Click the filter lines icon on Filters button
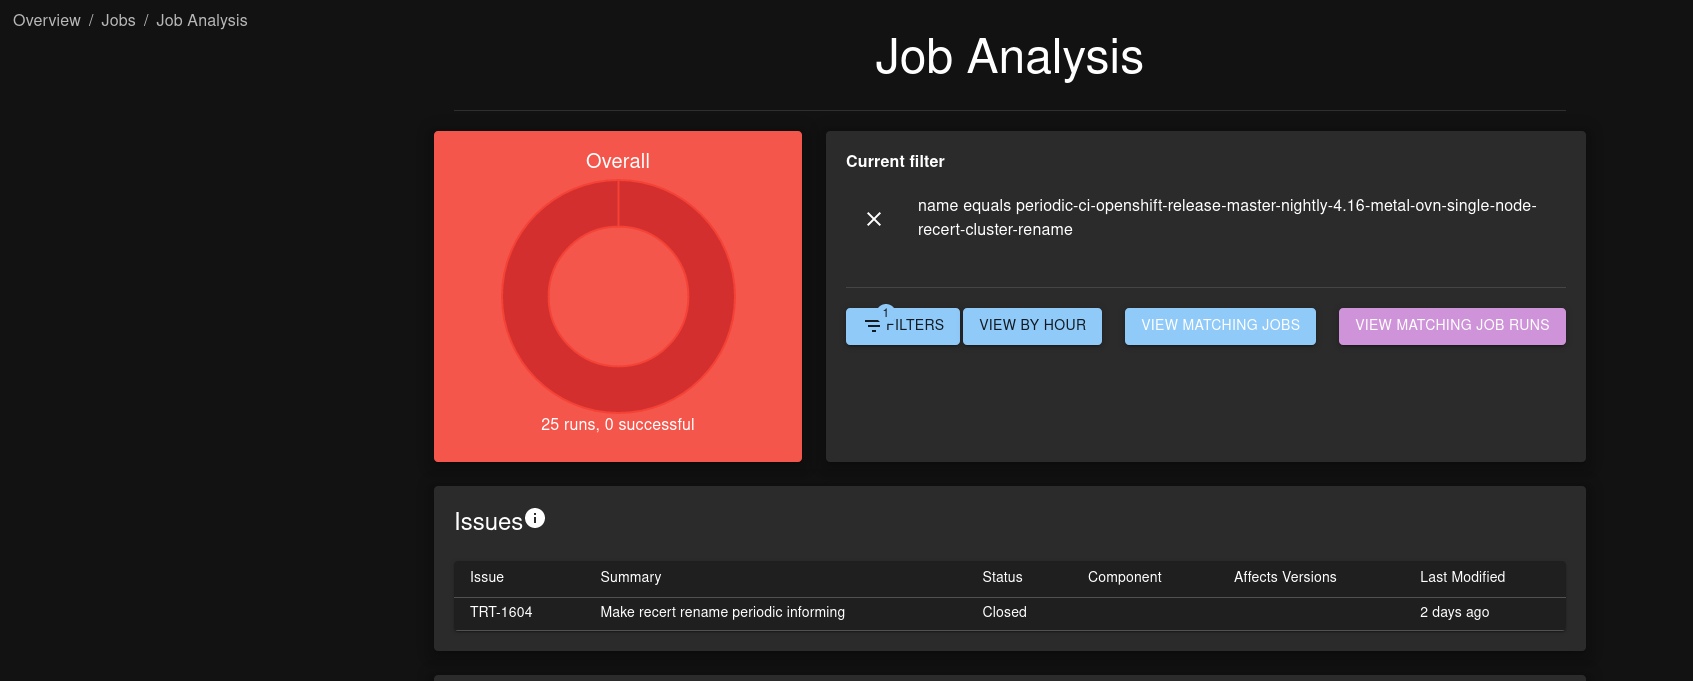The image size is (1693, 681). click(873, 326)
